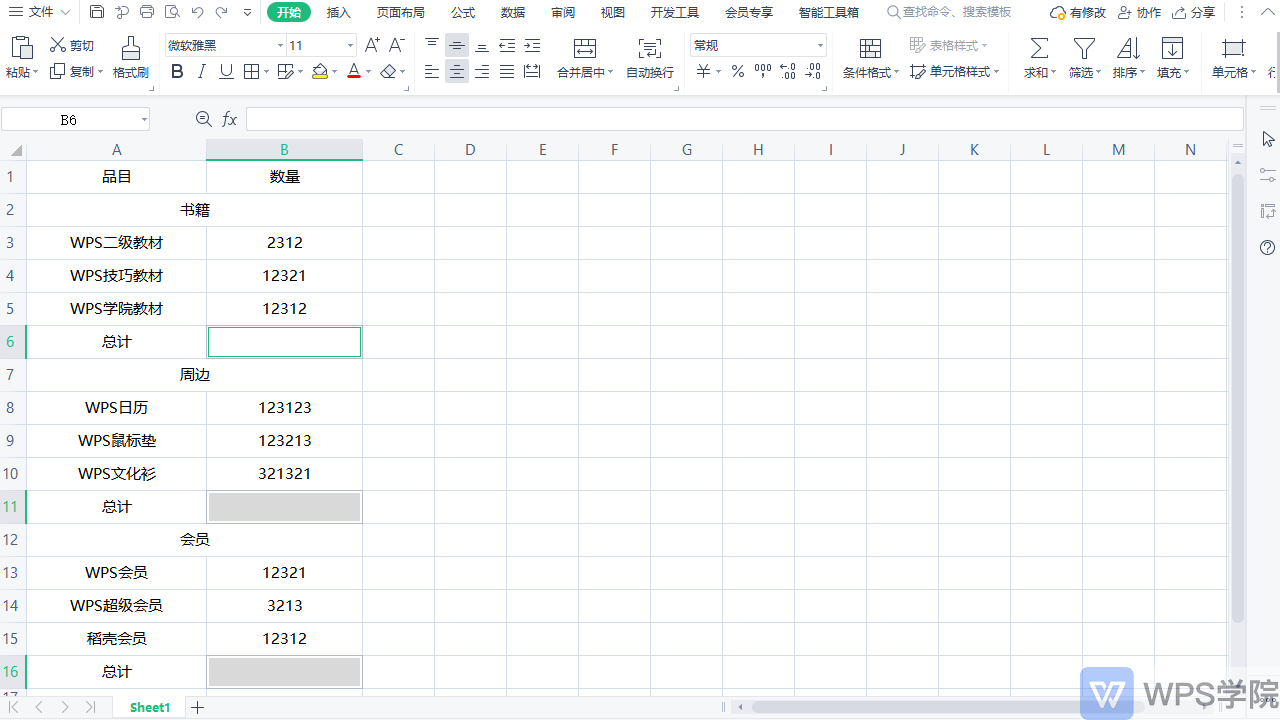Click the Increase Font Size icon
This screenshot has width=1280, height=720.
click(x=372, y=45)
